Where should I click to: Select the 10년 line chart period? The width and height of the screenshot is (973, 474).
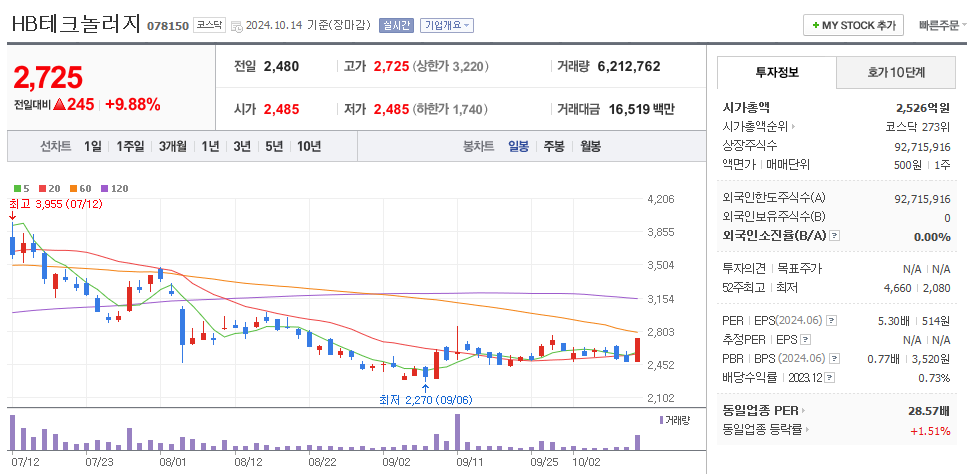click(x=309, y=147)
